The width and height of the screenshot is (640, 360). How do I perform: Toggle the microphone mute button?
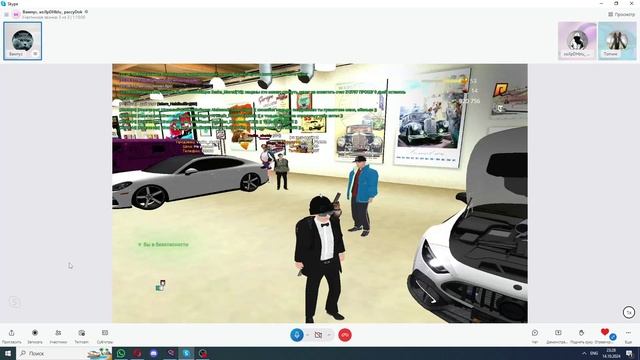[x=297, y=335]
